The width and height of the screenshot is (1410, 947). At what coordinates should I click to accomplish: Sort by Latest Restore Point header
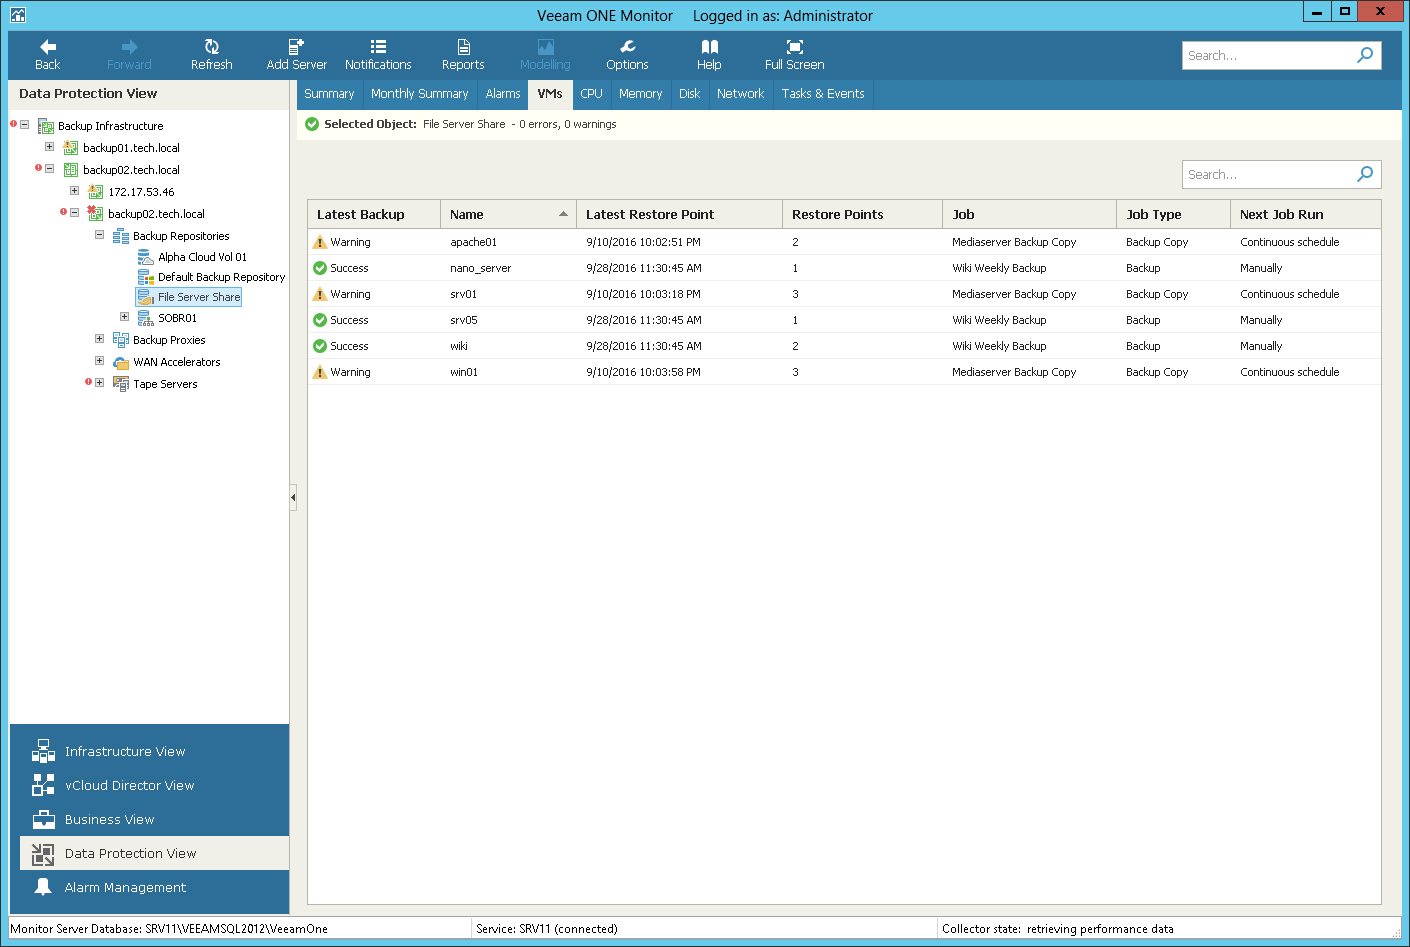(679, 214)
